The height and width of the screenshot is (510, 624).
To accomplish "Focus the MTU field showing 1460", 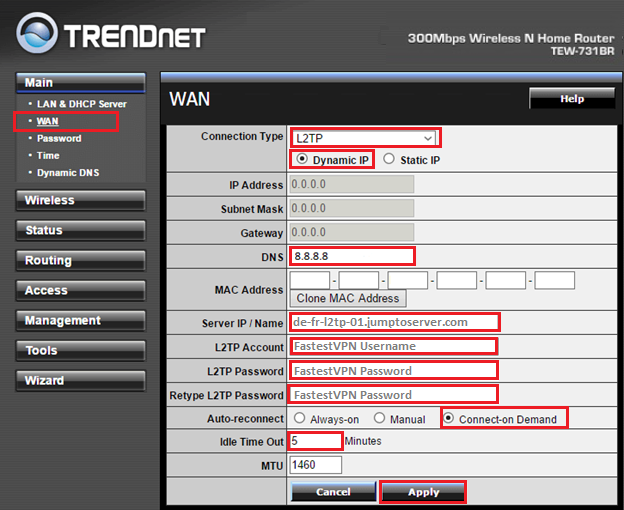I will [316, 465].
